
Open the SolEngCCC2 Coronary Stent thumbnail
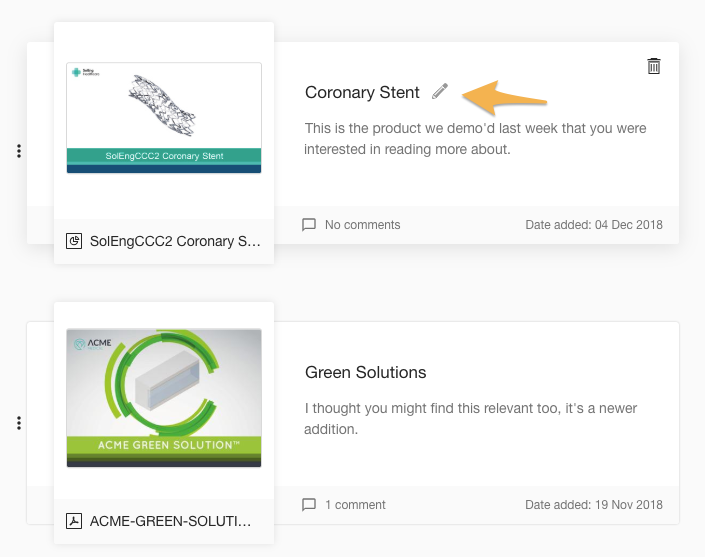(164, 118)
